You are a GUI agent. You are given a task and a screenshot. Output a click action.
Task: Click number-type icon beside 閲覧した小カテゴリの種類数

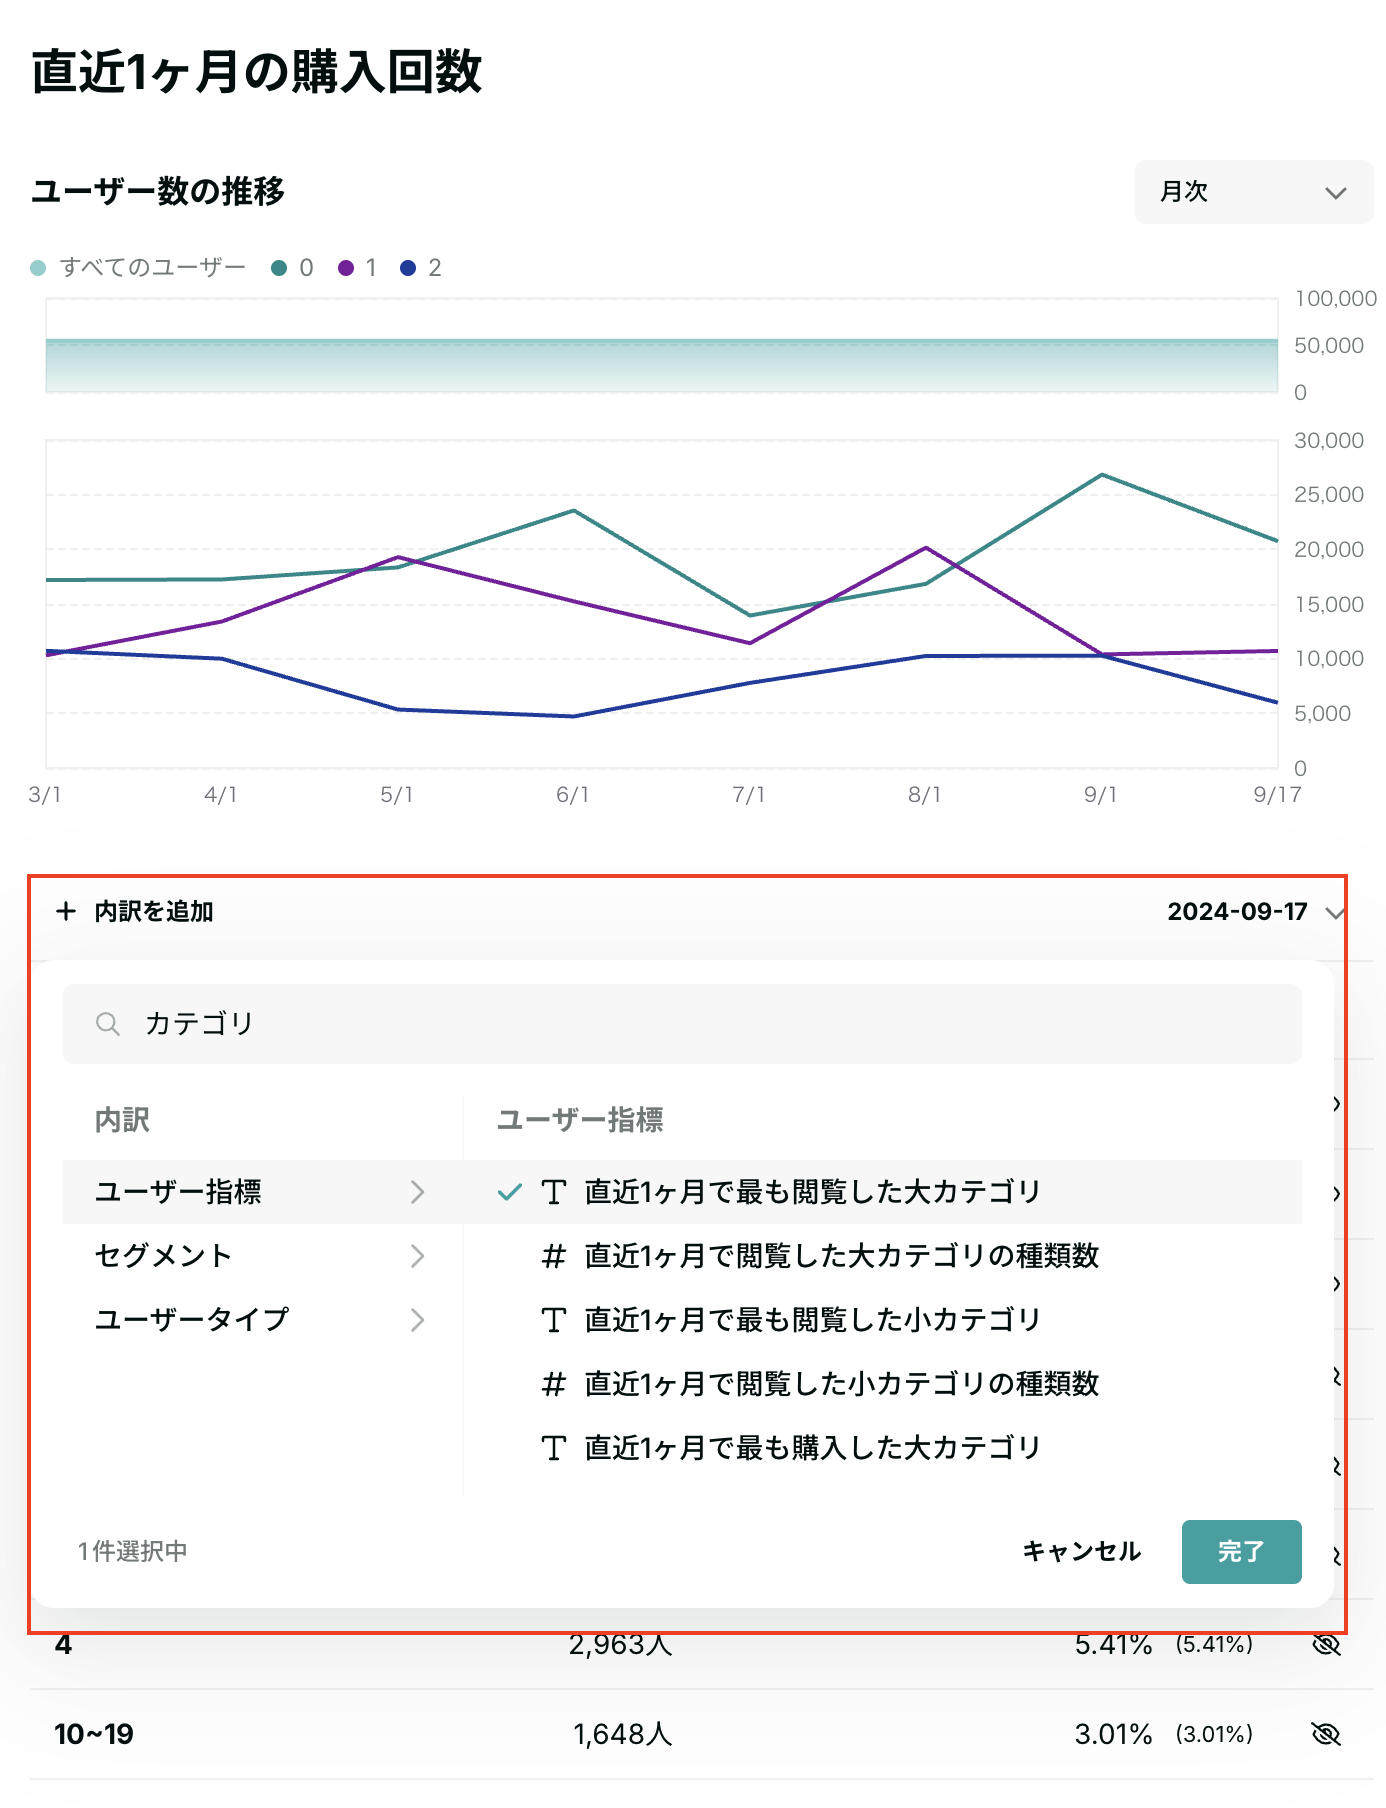554,1384
